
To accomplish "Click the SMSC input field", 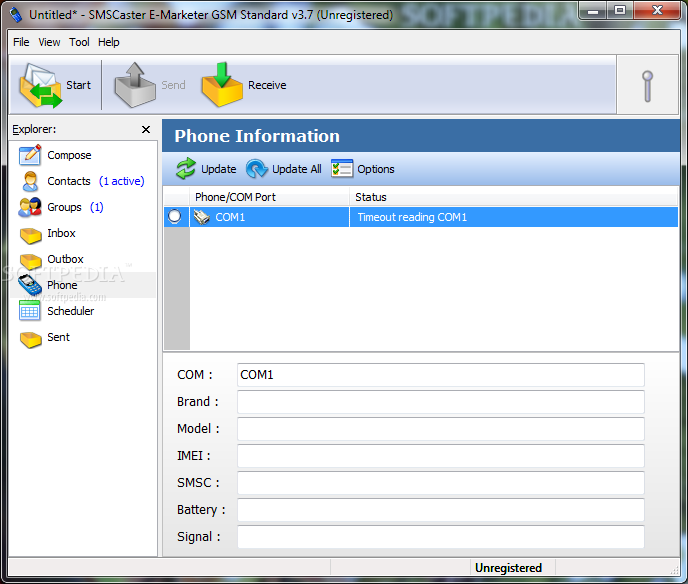I will [441, 483].
